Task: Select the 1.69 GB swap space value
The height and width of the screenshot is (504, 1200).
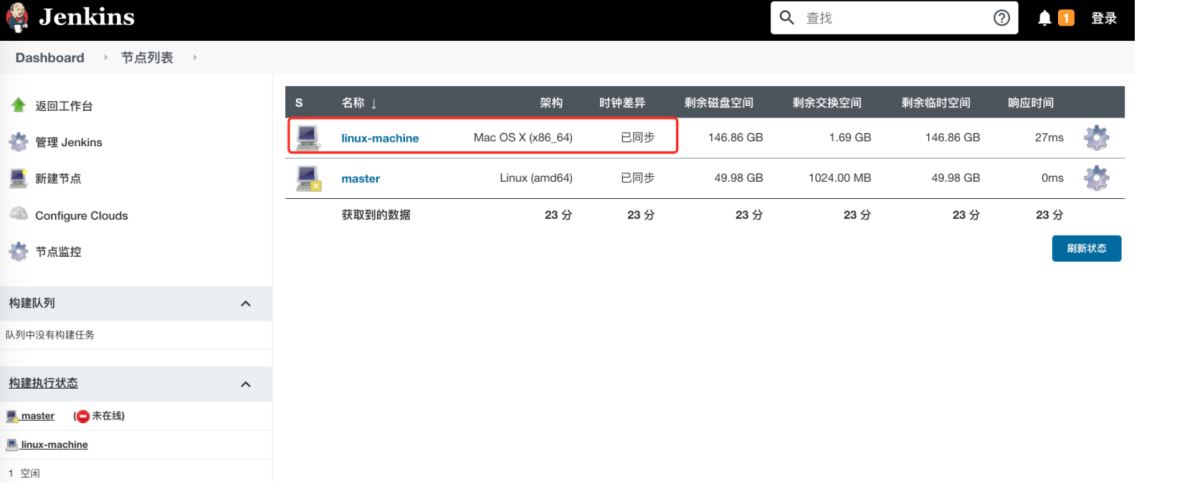Action: tap(850, 137)
